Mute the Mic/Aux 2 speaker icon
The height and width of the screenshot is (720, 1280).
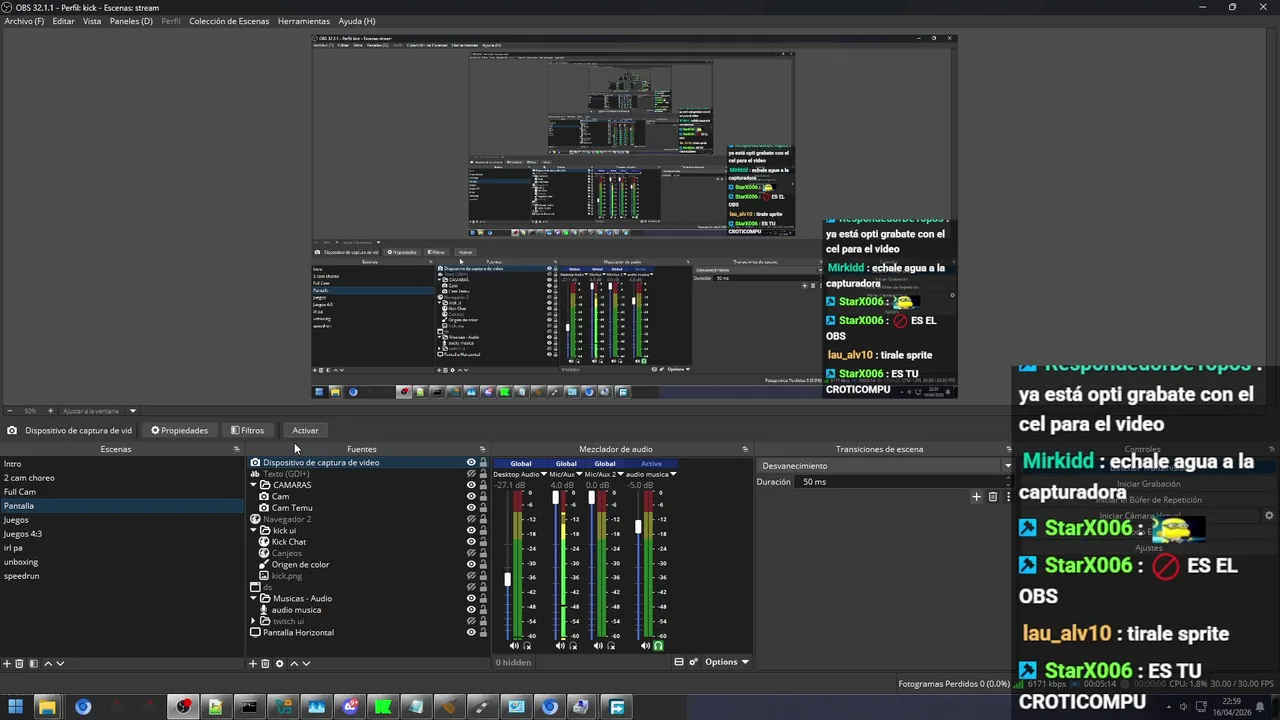point(598,646)
